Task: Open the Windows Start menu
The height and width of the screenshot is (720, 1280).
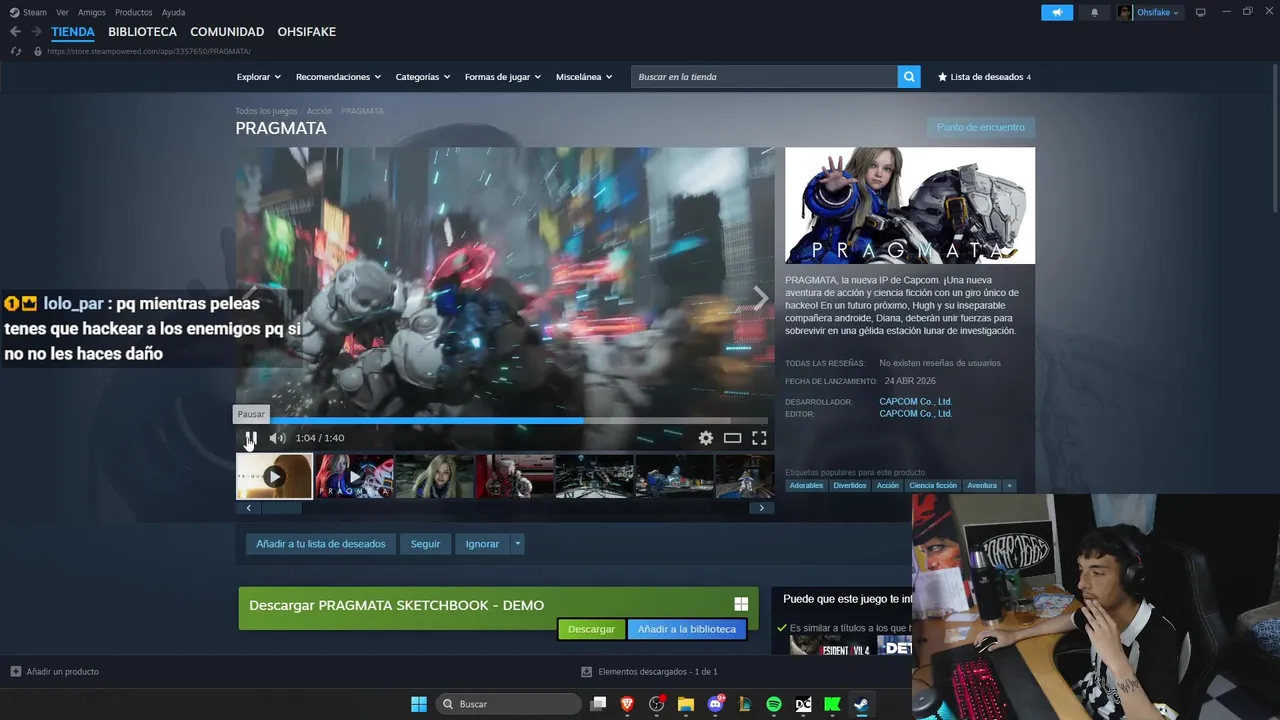Action: click(x=419, y=704)
